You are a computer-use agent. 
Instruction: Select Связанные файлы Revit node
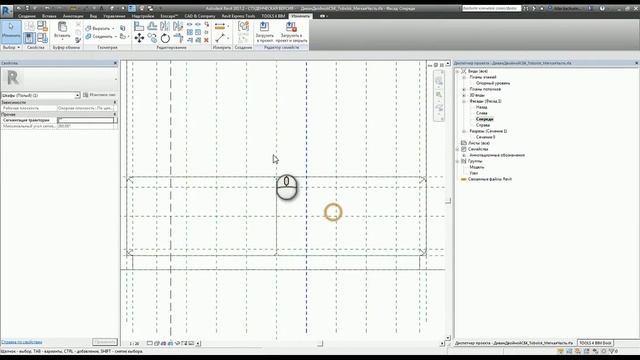click(490, 179)
